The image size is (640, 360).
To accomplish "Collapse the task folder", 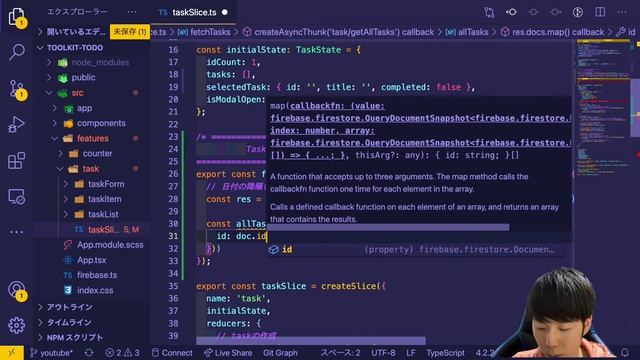I will point(91,169).
